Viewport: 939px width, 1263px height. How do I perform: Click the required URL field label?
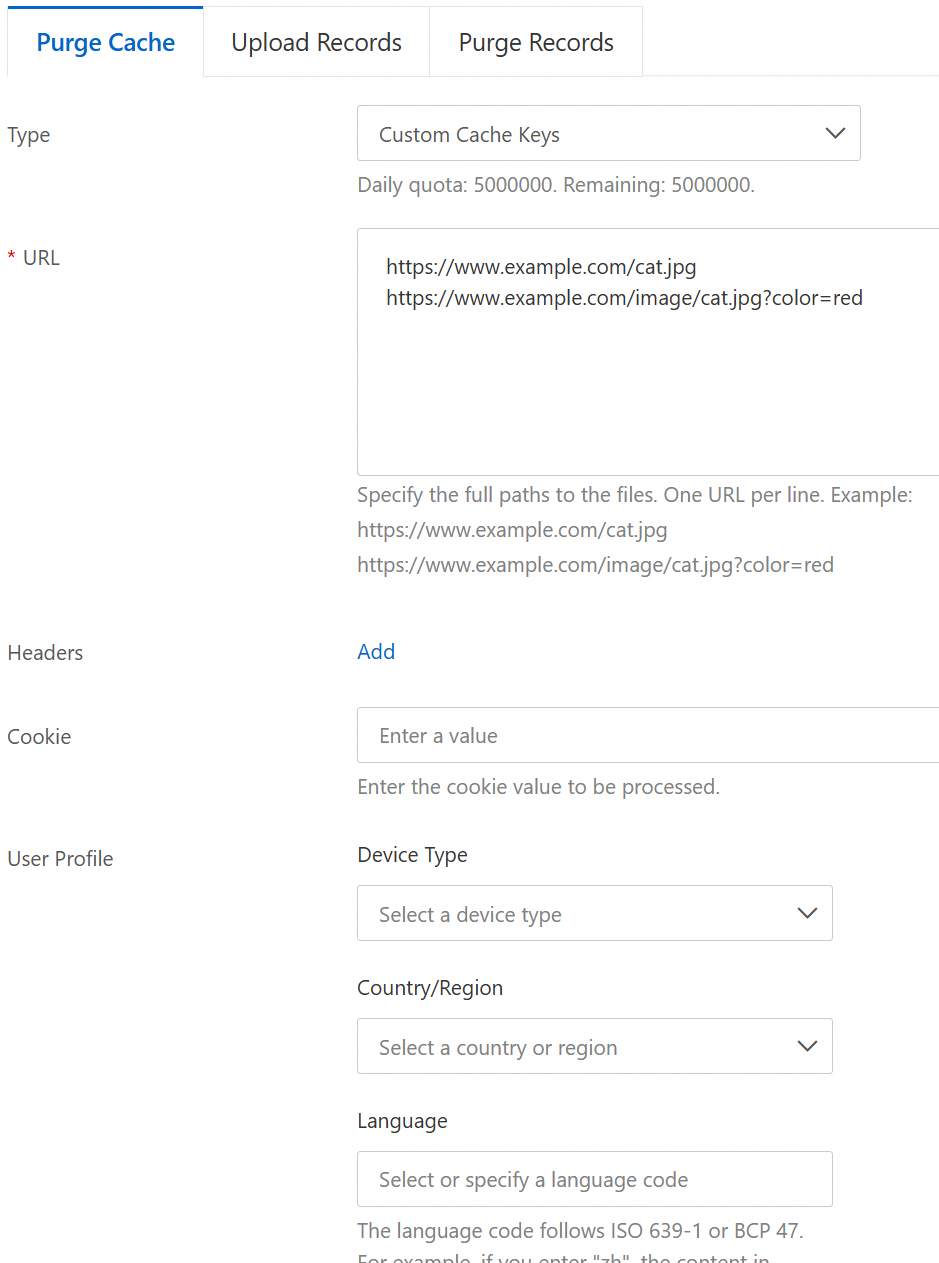[41, 258]
